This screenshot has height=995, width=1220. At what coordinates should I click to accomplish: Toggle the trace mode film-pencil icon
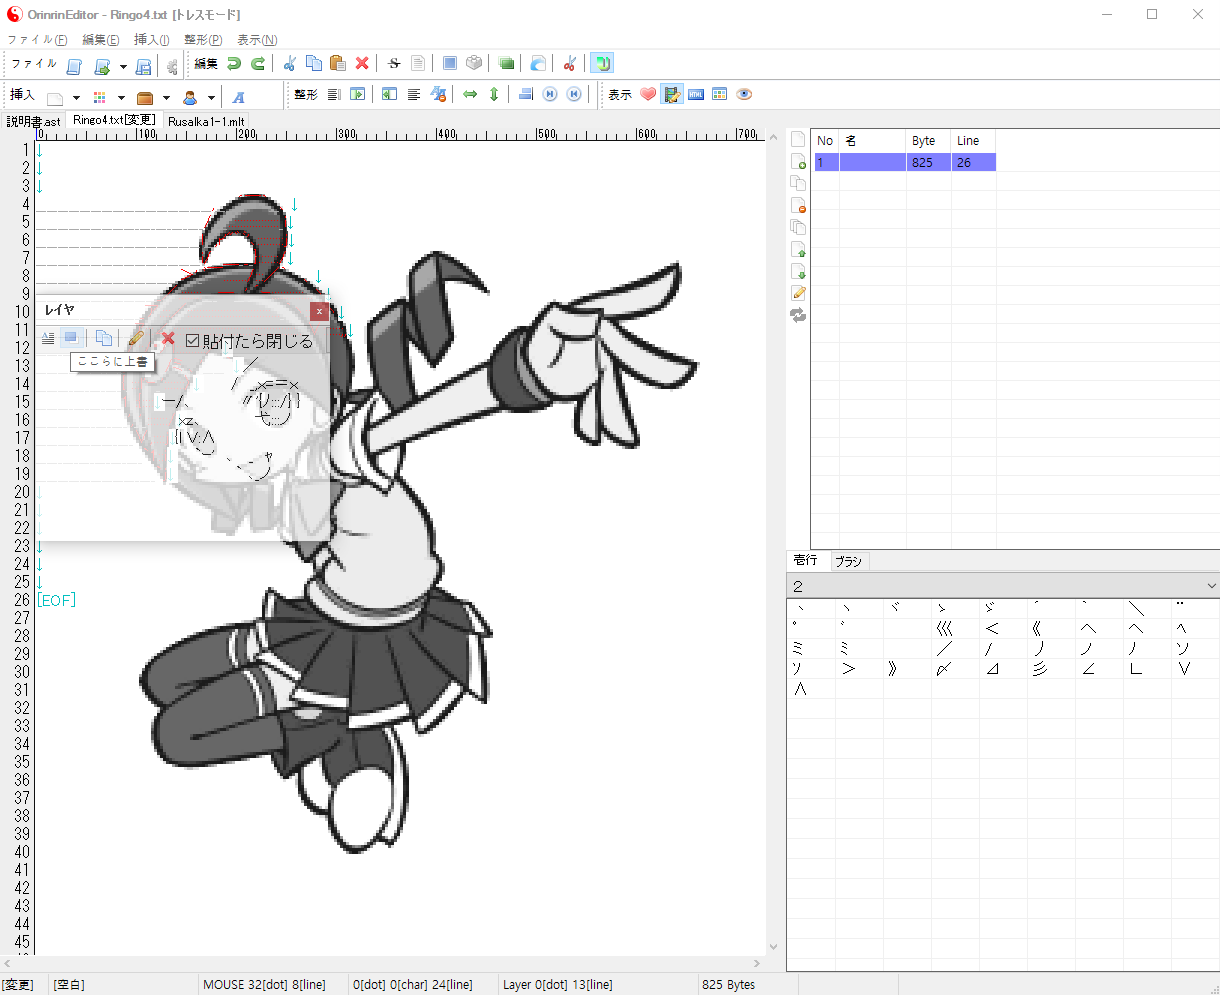[672, 94]
